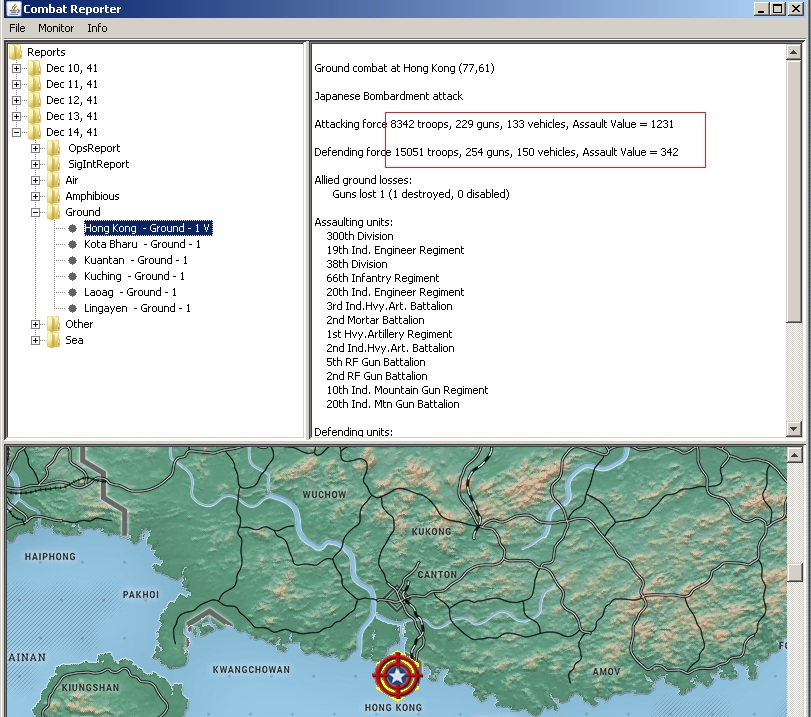Image resolution: width=811 pixels, height=717 pixels.
Task: Select Lingayen - Ground - 1 report
Action: [x=137, y=308]
